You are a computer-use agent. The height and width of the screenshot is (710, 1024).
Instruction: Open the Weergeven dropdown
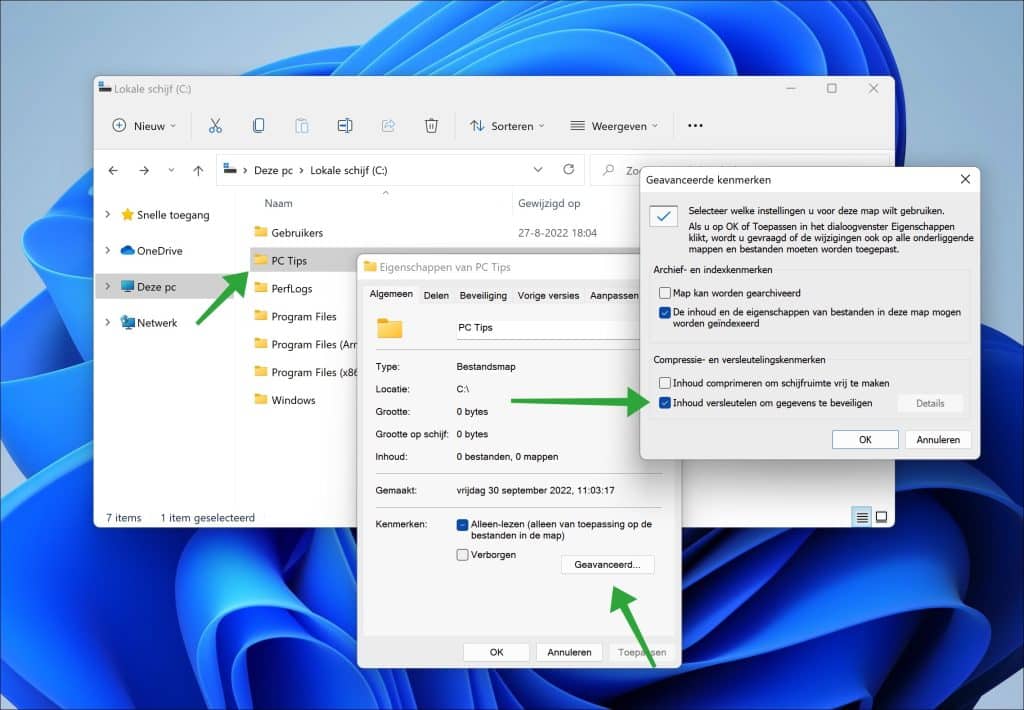click(x=613, y=125)
